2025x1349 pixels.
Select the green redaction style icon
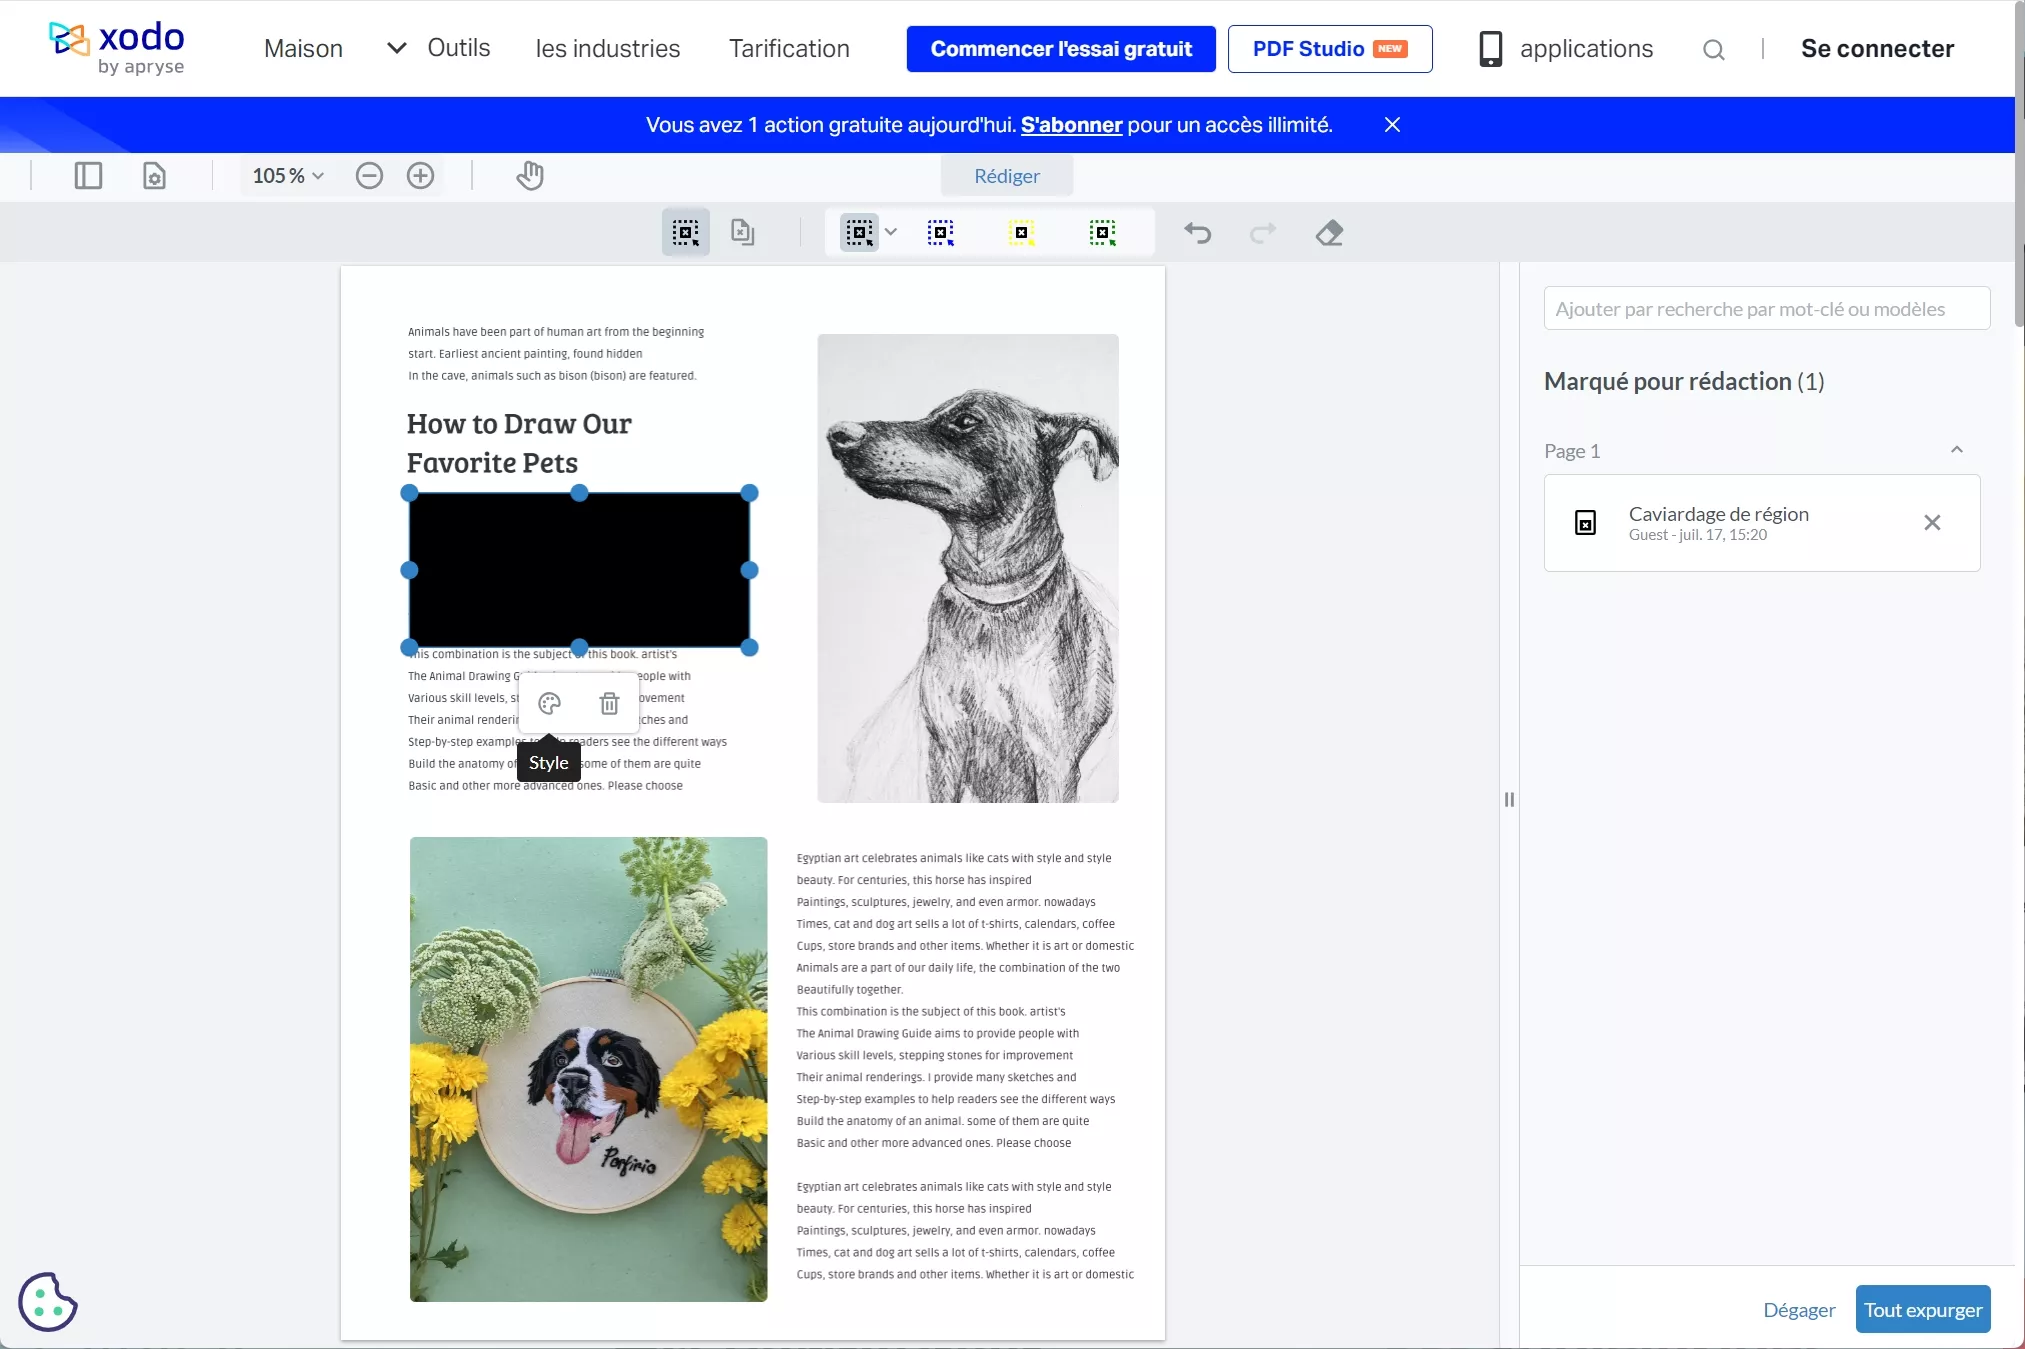point(1103,232)
